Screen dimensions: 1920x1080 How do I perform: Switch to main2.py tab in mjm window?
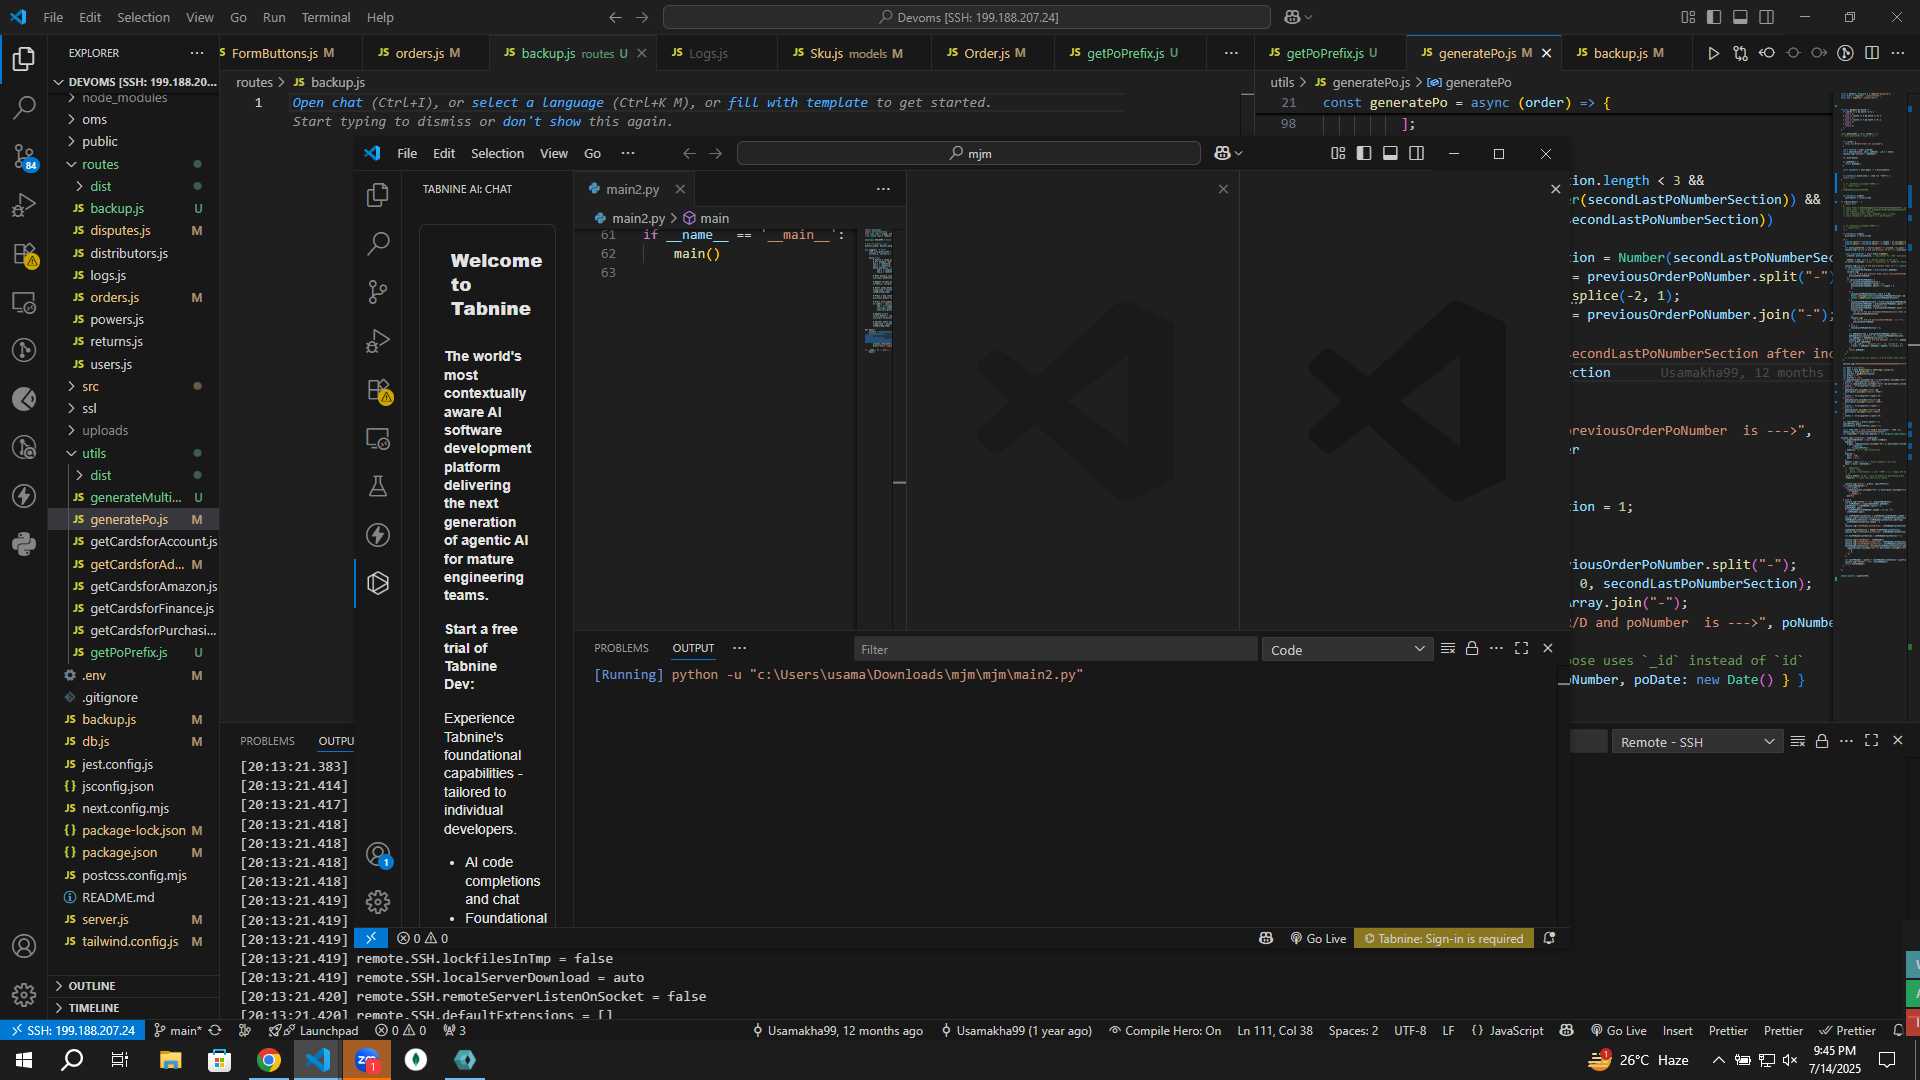[x=633, y=189]
